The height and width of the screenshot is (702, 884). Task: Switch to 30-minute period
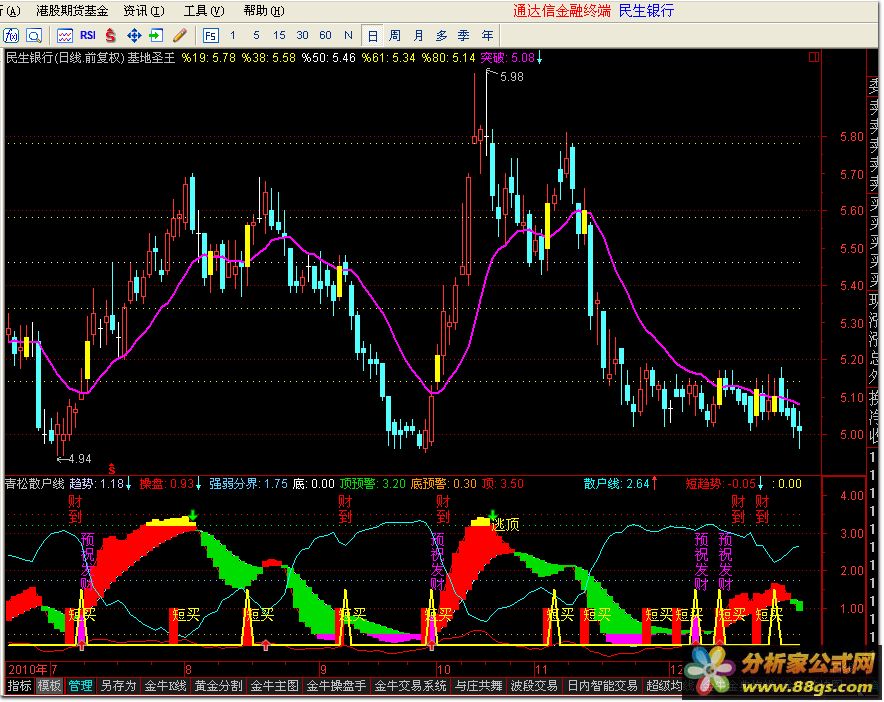point(302,36)
